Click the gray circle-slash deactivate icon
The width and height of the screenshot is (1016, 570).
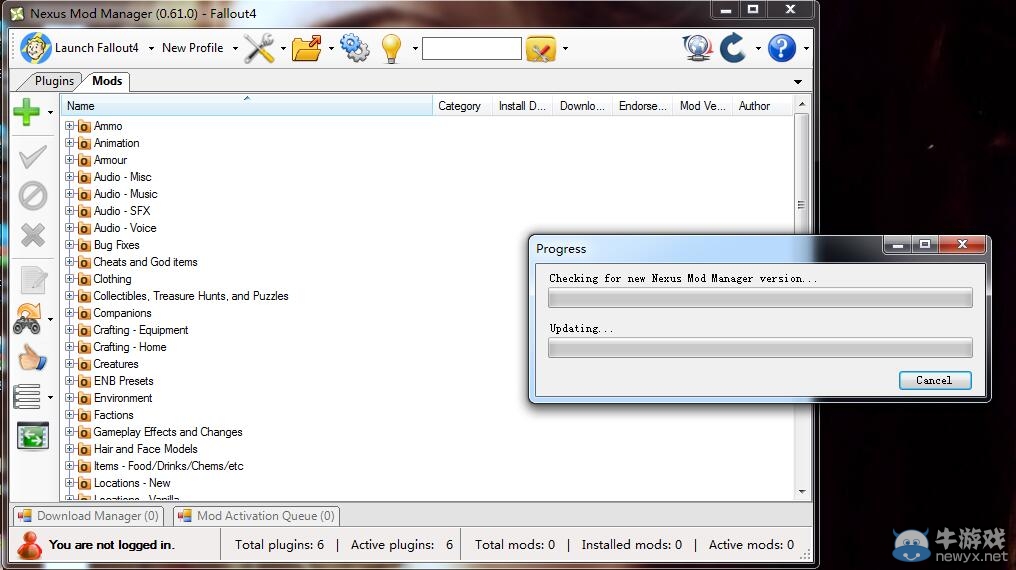pyautogui.click(x=32, y=196)
